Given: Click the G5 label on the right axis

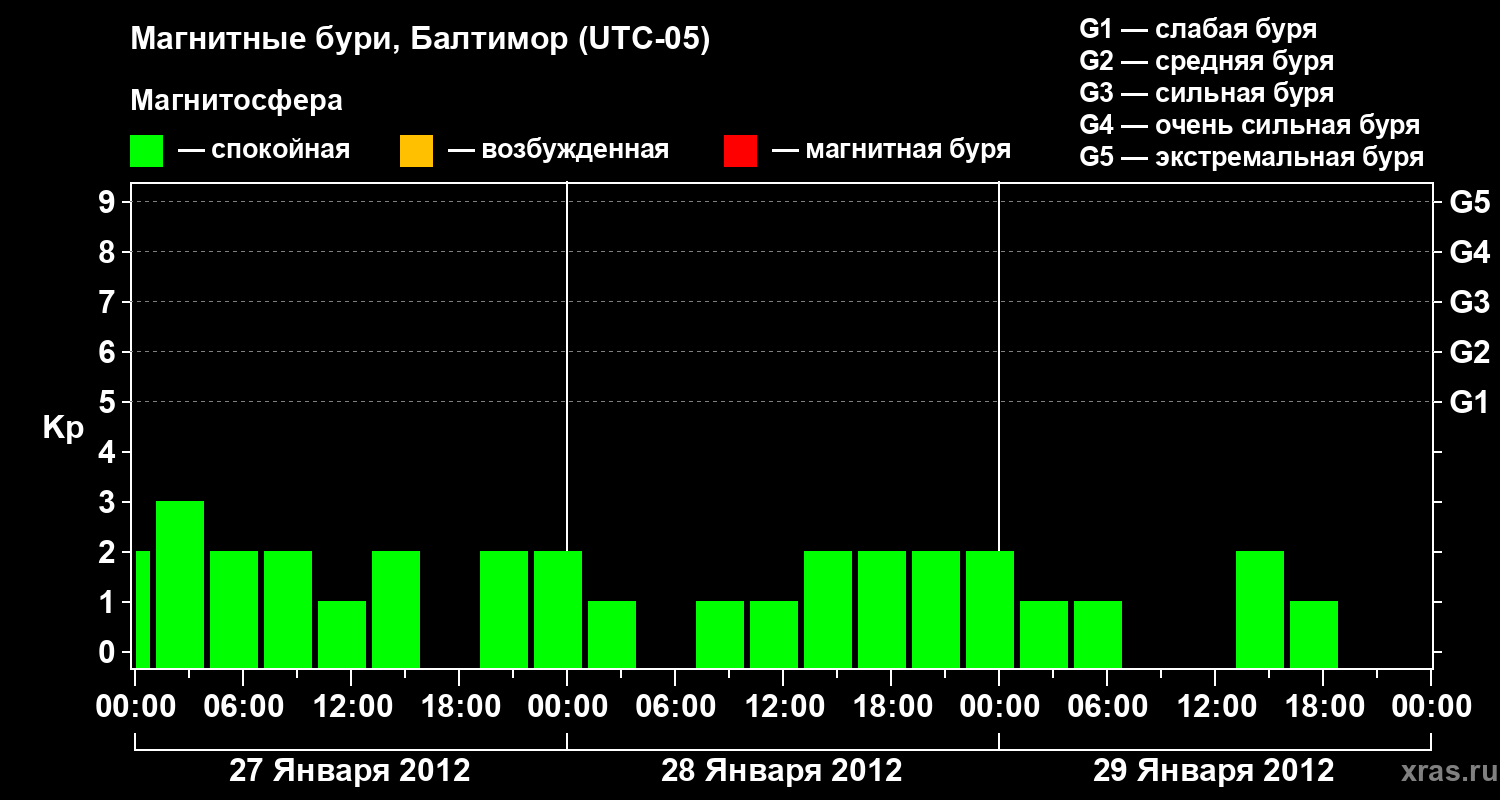Looking at the screenshot, I should pos(1469,202).
